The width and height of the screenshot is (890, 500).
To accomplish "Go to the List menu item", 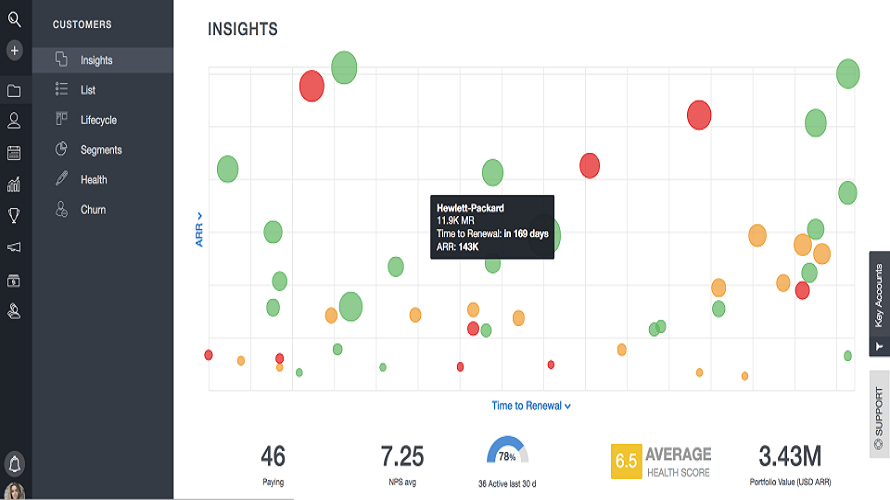I will (88, 90).
